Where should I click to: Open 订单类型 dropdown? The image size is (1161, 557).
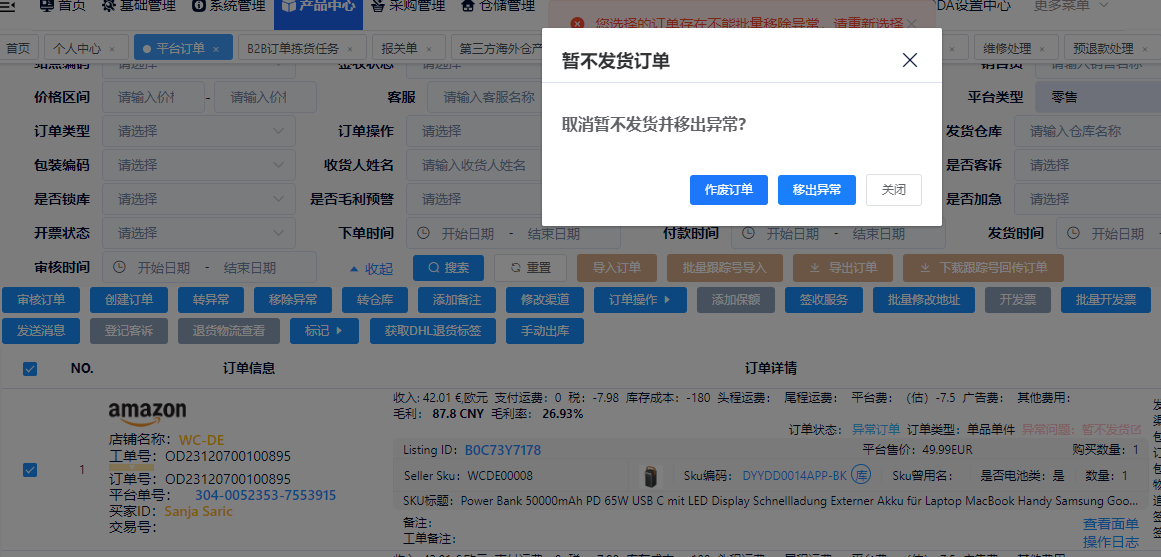pos(199,131)
